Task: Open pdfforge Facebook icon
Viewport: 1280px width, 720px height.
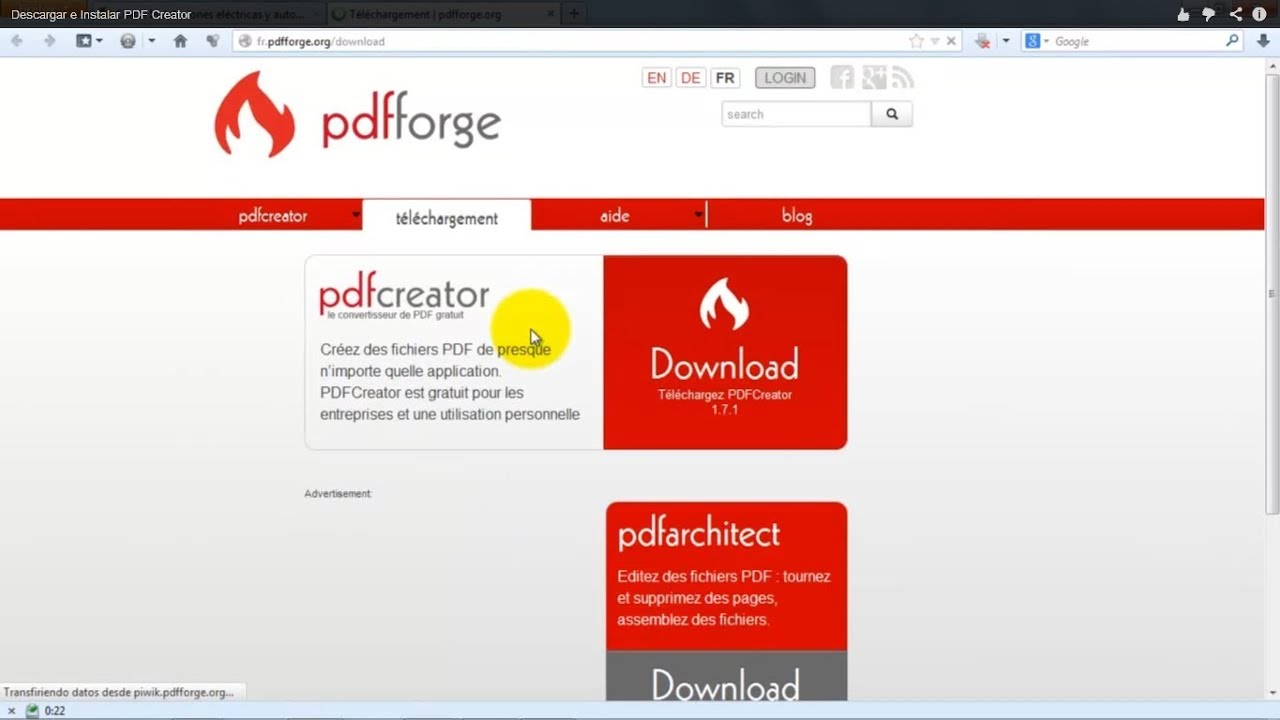Action: (842, 77)
